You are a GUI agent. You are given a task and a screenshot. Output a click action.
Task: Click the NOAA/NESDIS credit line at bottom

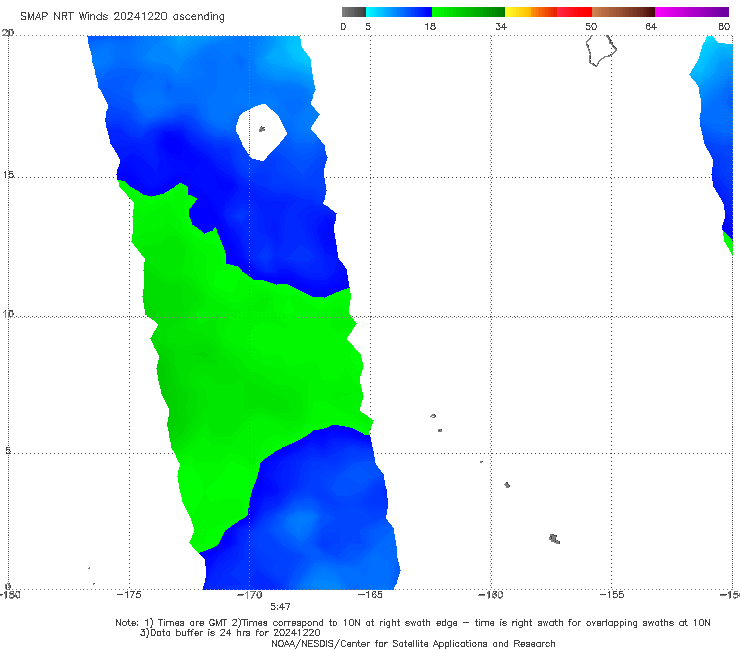tap(413, 643)
